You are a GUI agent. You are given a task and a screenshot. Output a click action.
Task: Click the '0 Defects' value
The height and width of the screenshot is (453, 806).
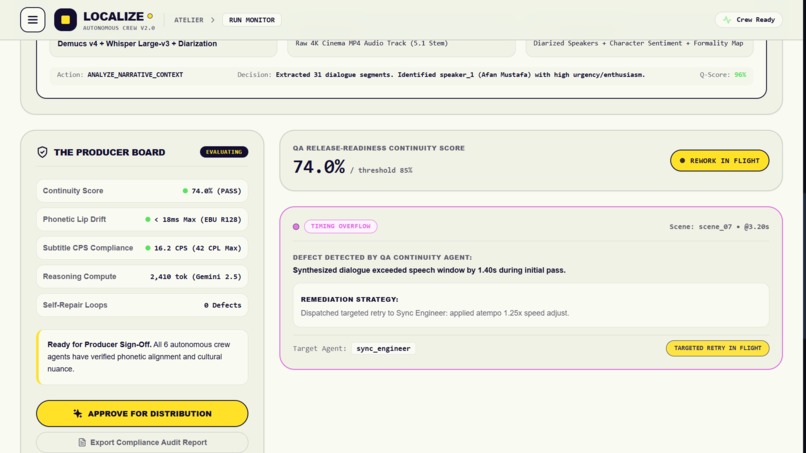click(x=223, y=305)
